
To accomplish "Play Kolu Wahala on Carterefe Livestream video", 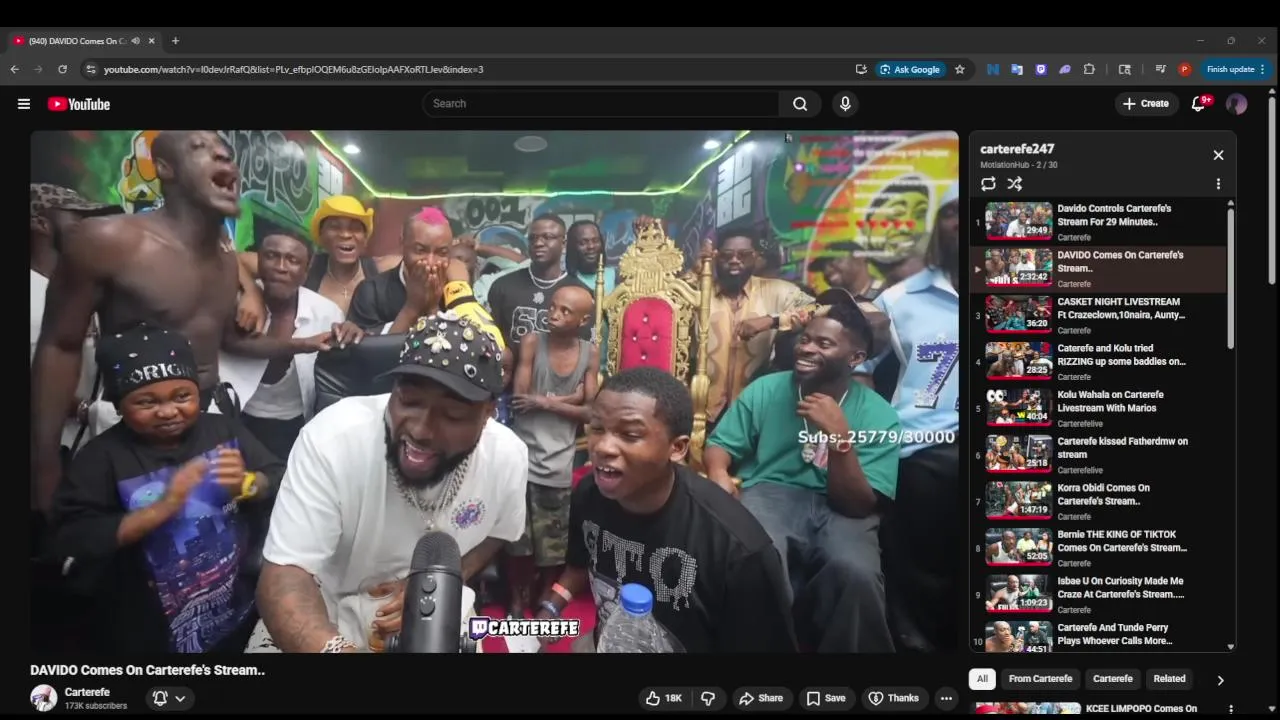I will tap(1099, 408).
